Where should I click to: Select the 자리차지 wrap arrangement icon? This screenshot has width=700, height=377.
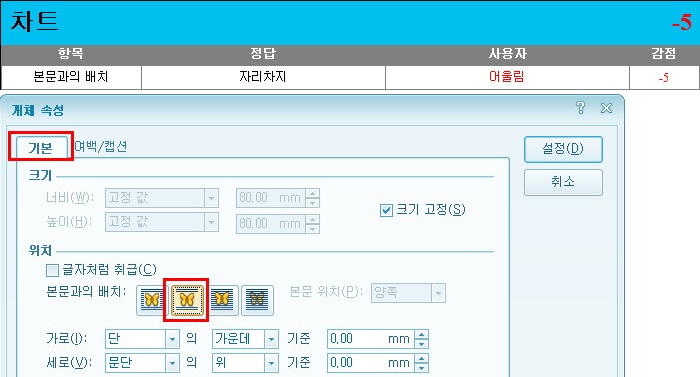click(x=187, y=300)
